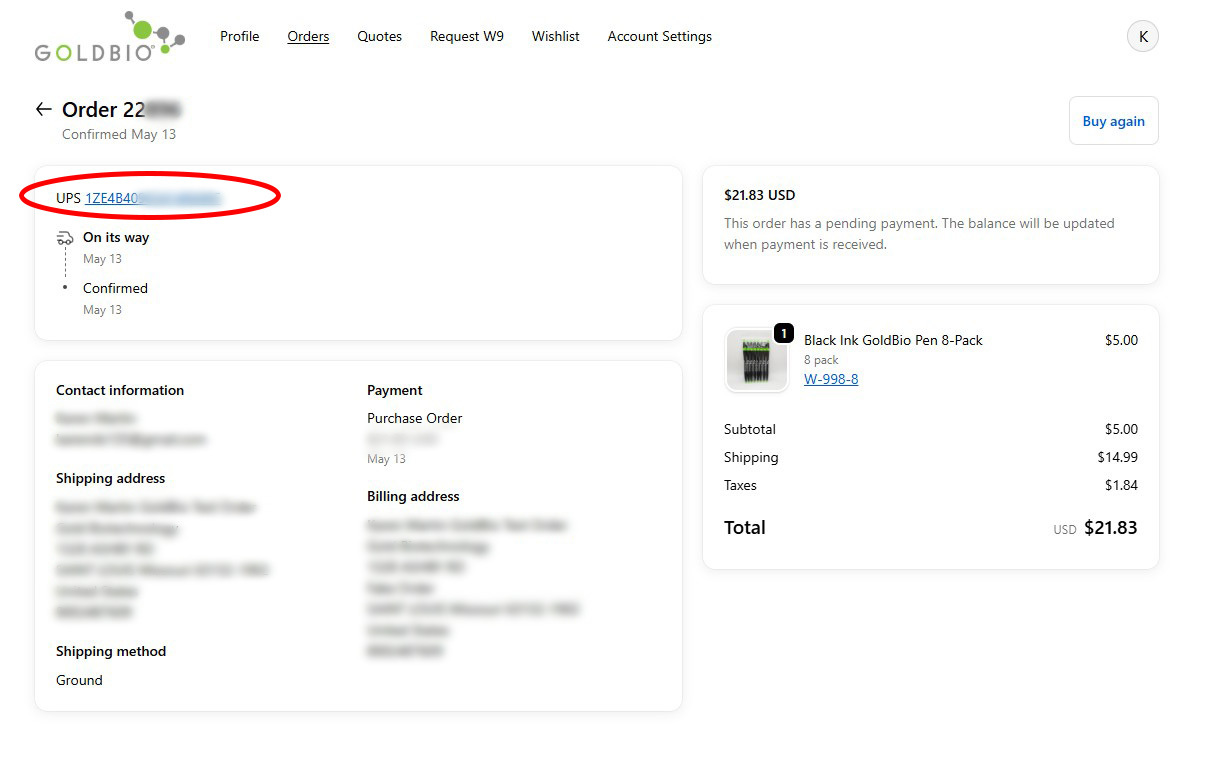Click the Shipping address heading
Viewport: 1206px width, 774px height.
[111, 478]
